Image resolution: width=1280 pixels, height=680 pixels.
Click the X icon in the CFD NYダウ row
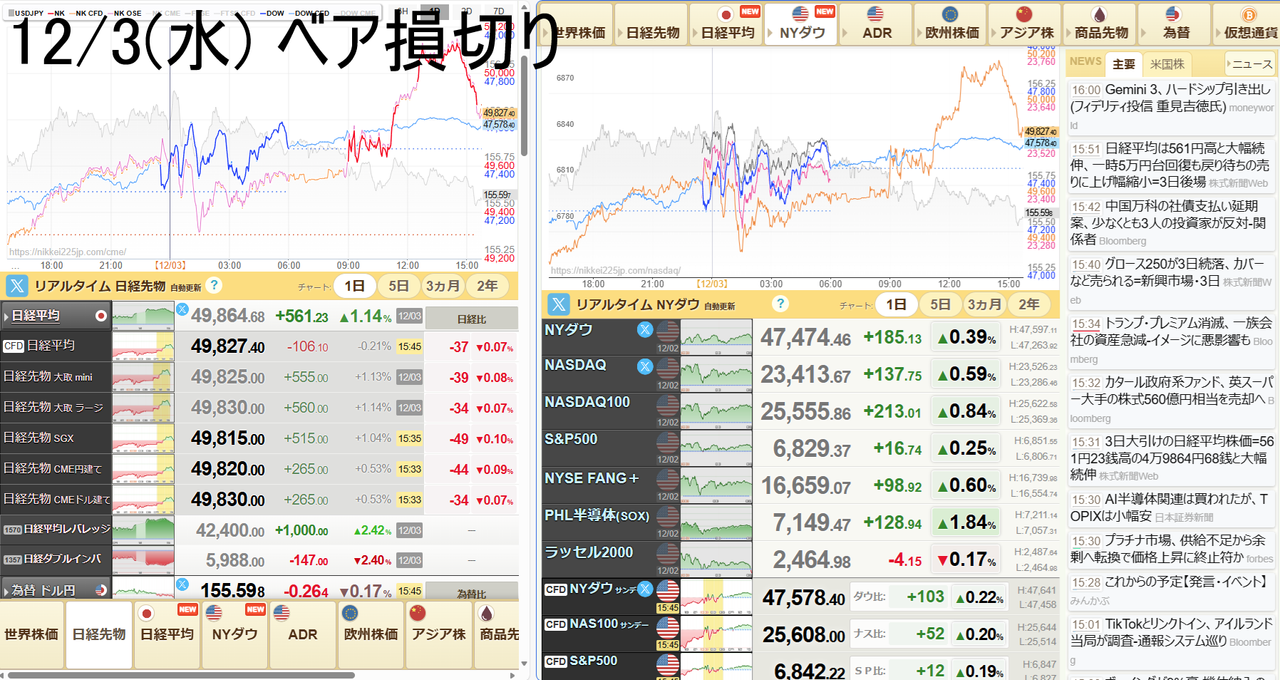(645, 588)
